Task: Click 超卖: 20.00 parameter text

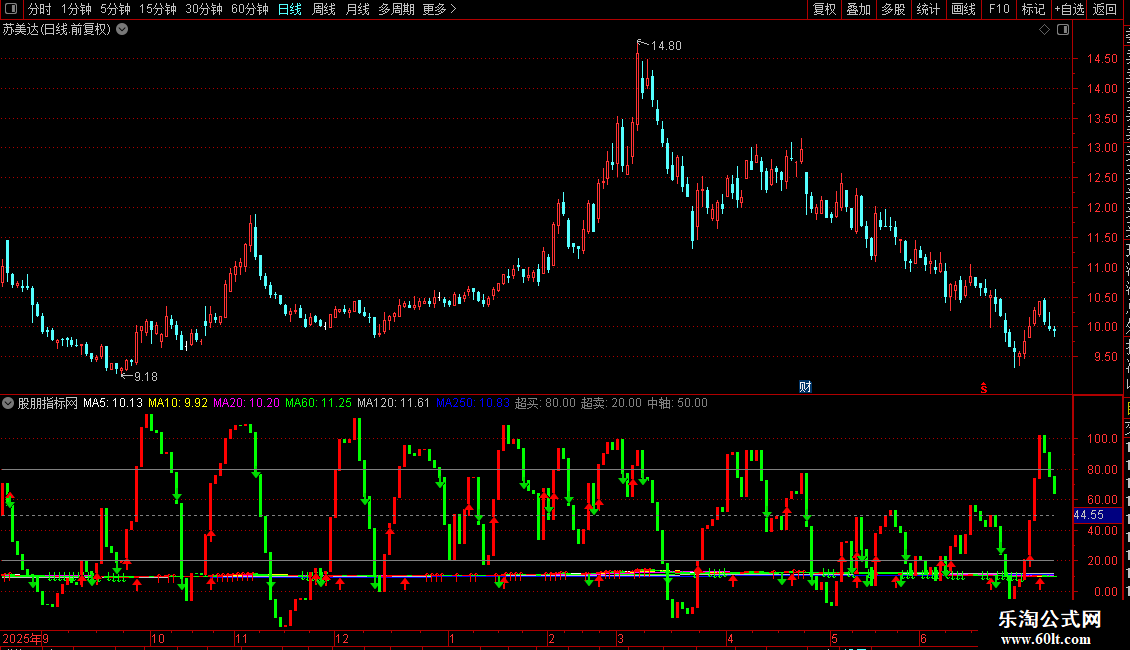Action: point(611,403)
